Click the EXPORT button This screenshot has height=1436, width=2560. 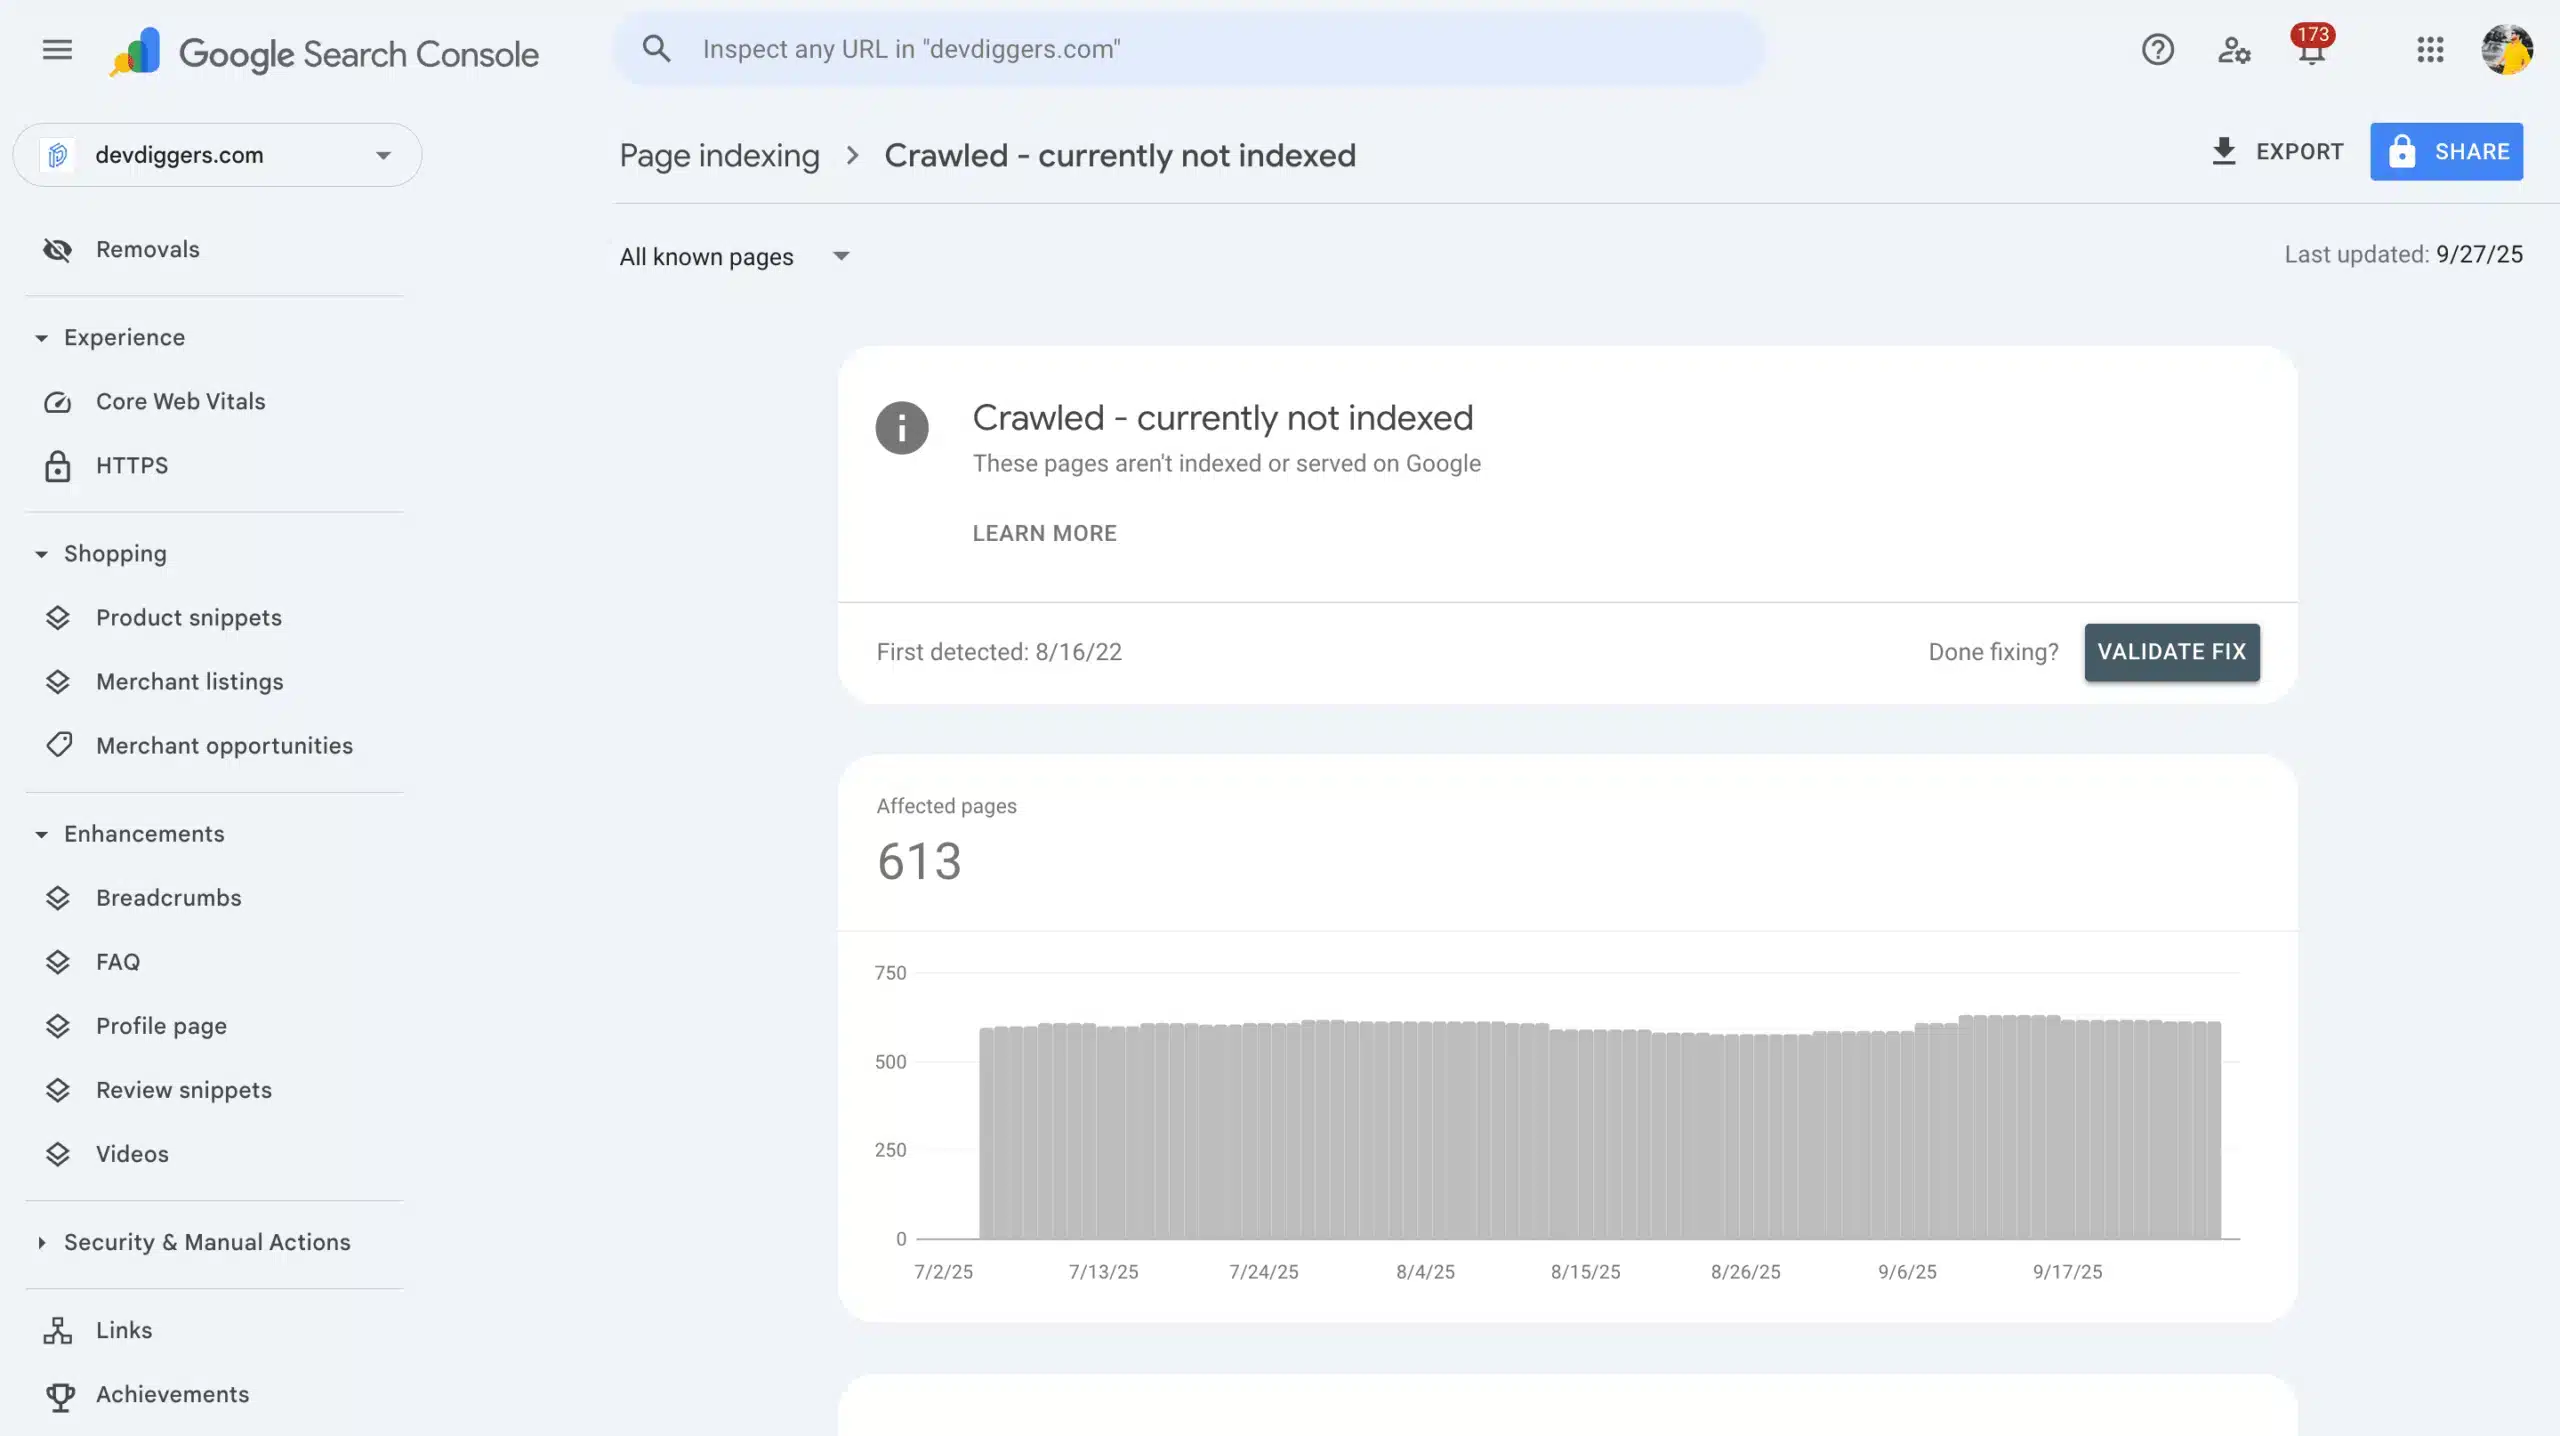tap(2277, 152)
